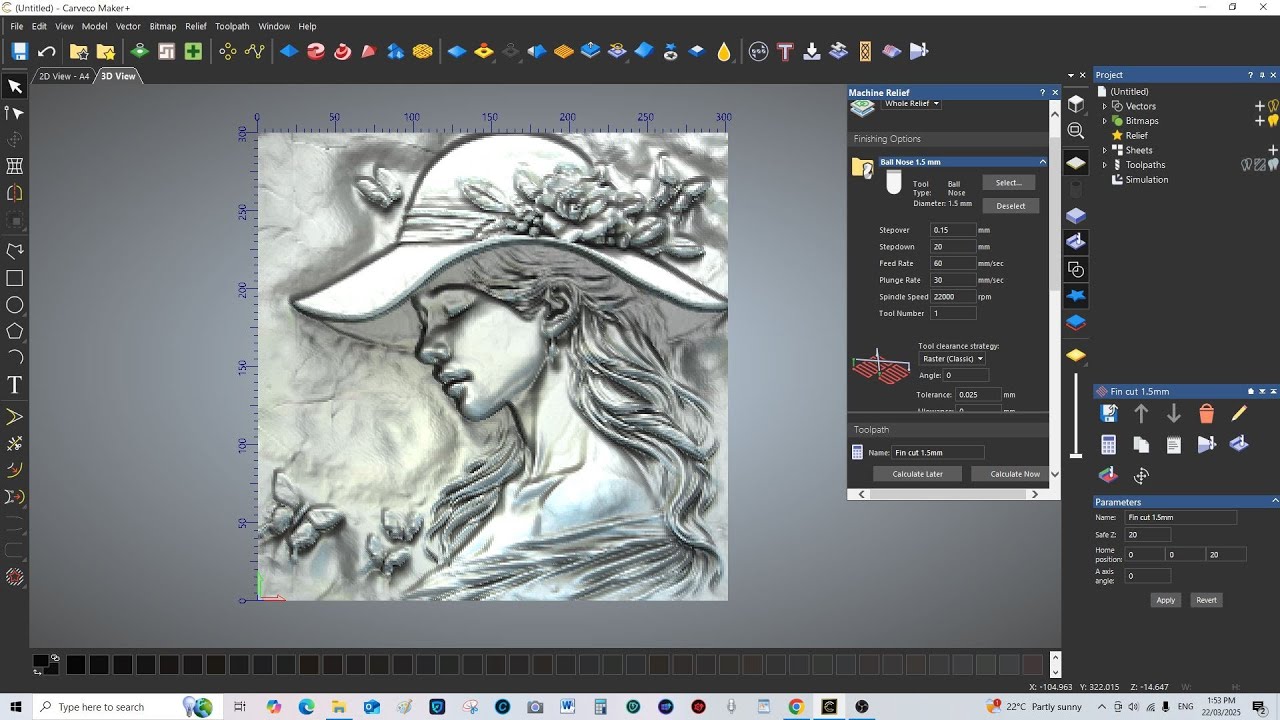Choose the Select arrow tool in left toolbar
This screenshot has height=720, width=1280.
(x=15, y=87)
